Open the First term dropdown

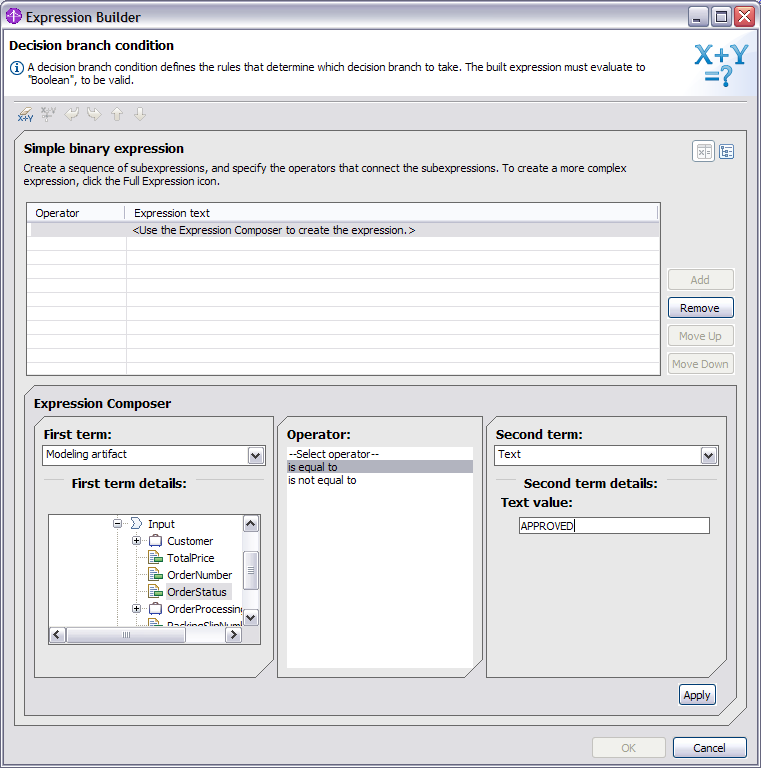pyautogui.click(x=255, y=455)
